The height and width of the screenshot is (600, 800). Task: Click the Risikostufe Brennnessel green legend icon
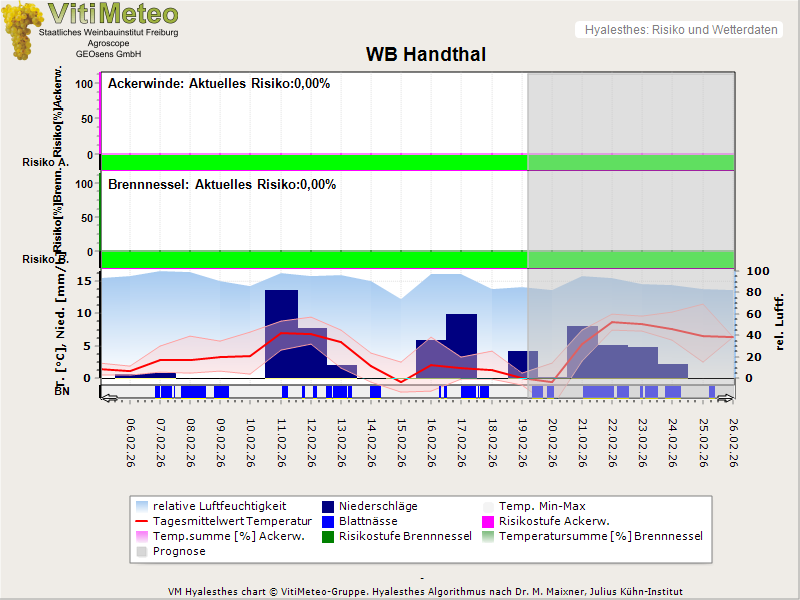click(x=328, y=536)
